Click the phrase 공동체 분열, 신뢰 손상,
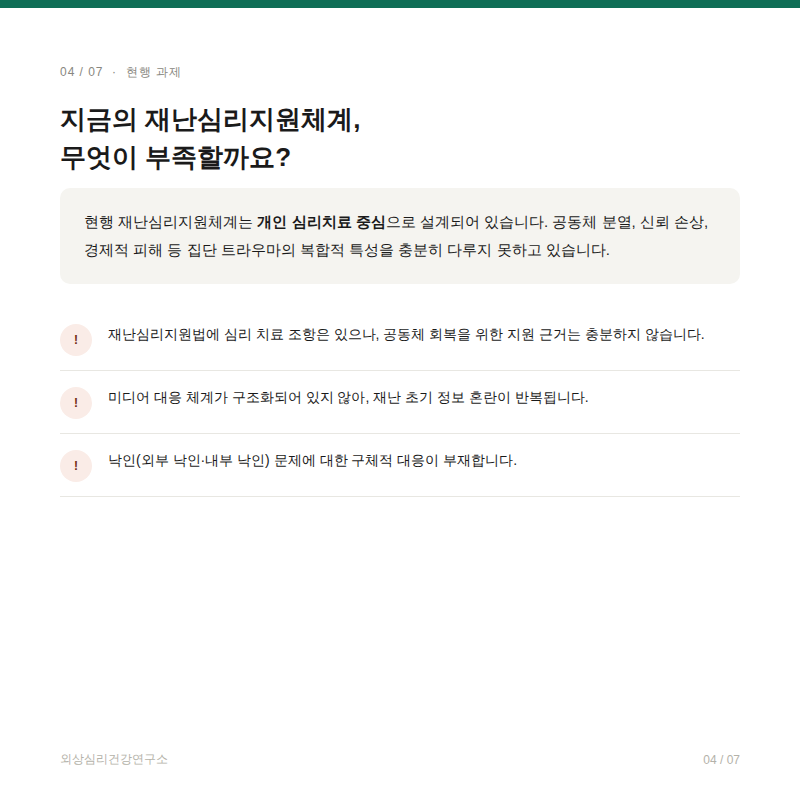 coord(630,222)
